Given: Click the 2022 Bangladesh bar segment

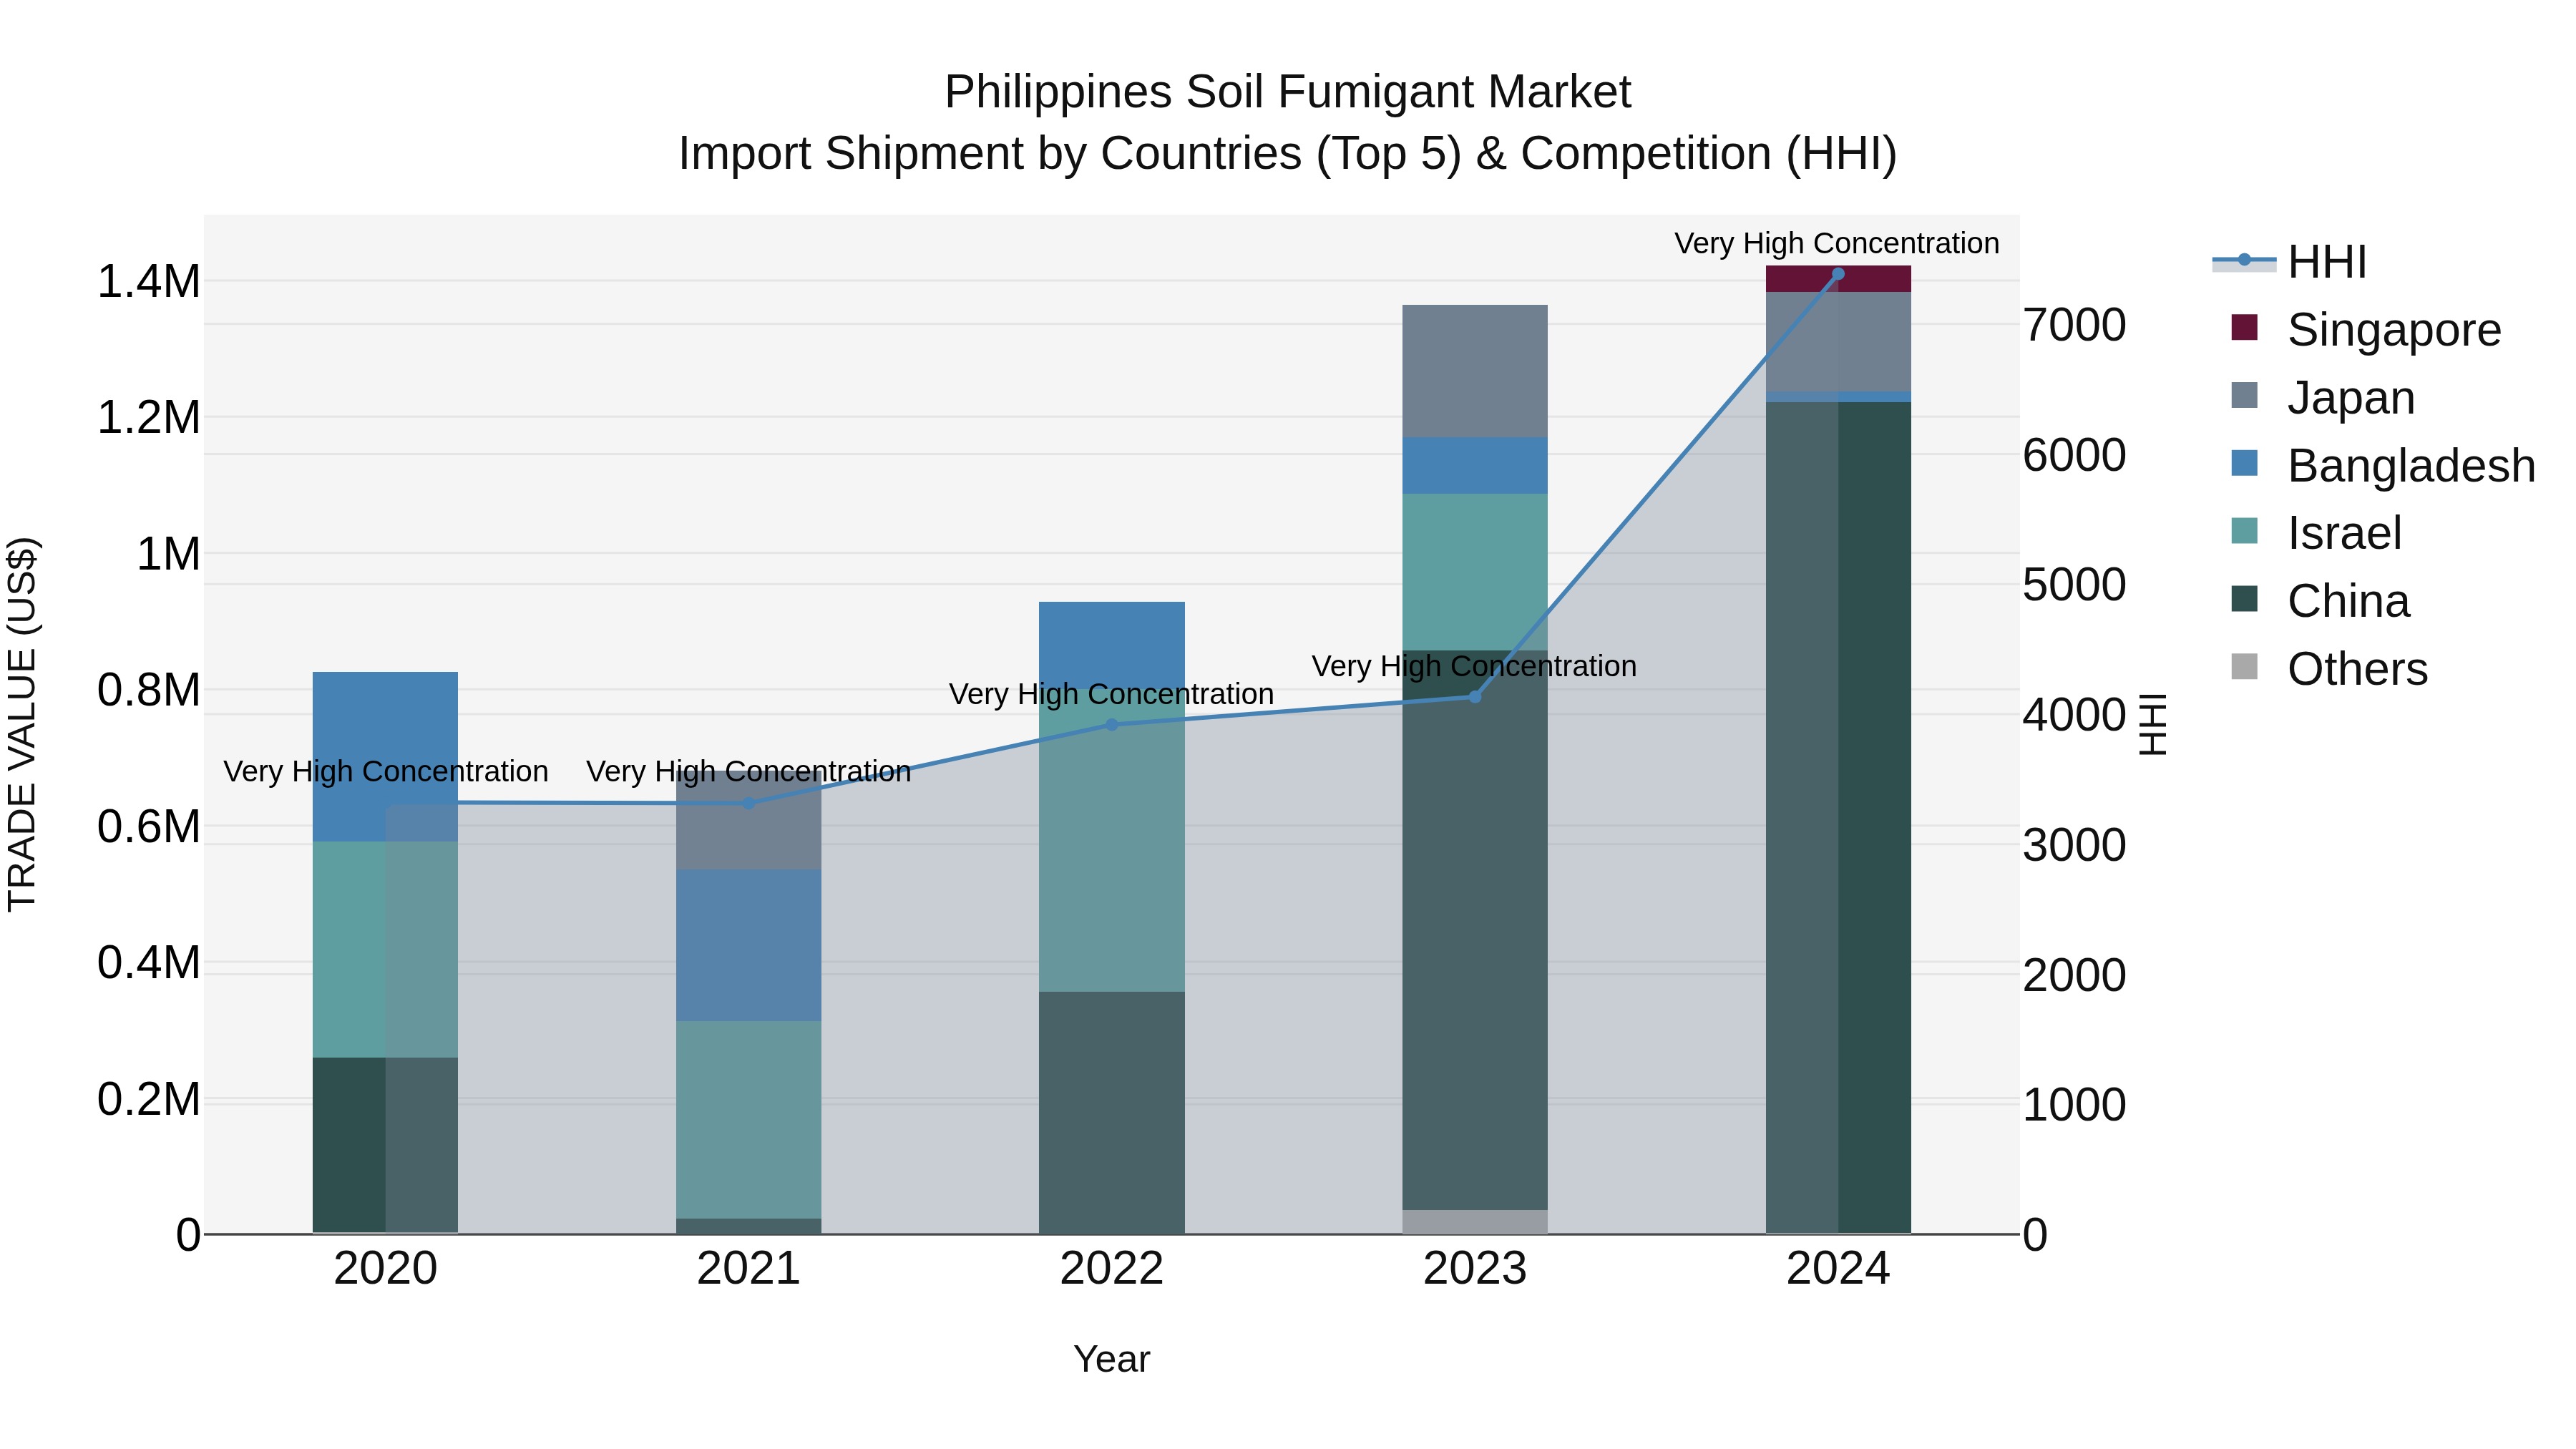Looking at the screenshot, I should point(1112,643).
